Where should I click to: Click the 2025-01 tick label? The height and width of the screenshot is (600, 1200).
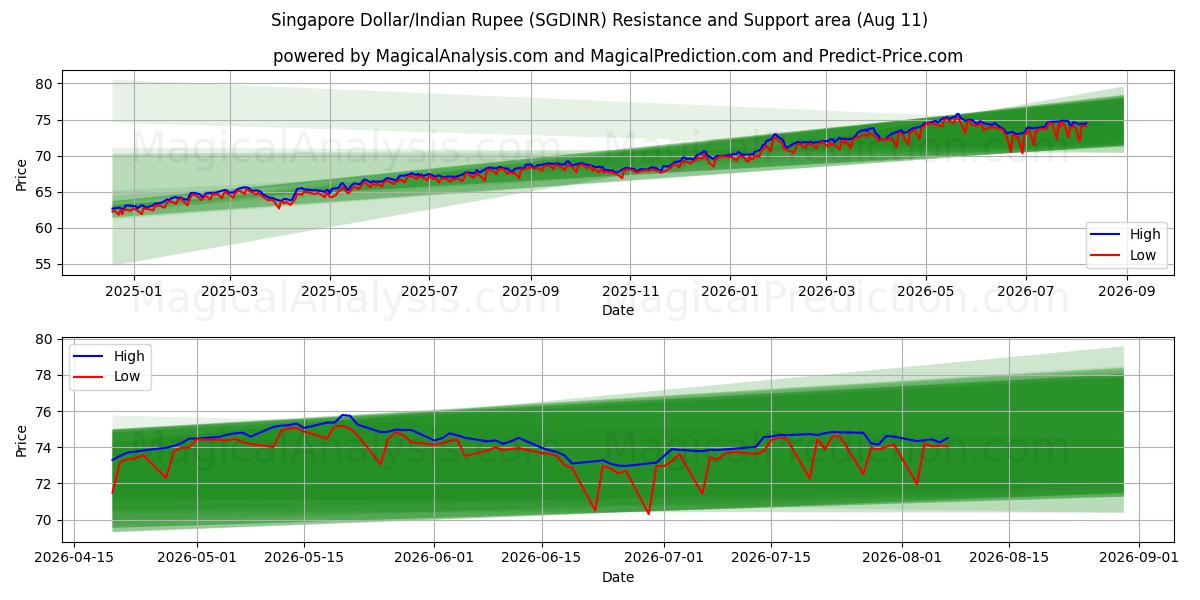tap(133, 291)
